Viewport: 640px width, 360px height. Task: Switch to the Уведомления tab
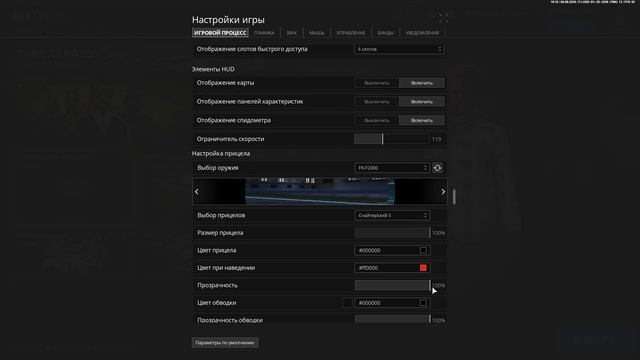point(422,33)
